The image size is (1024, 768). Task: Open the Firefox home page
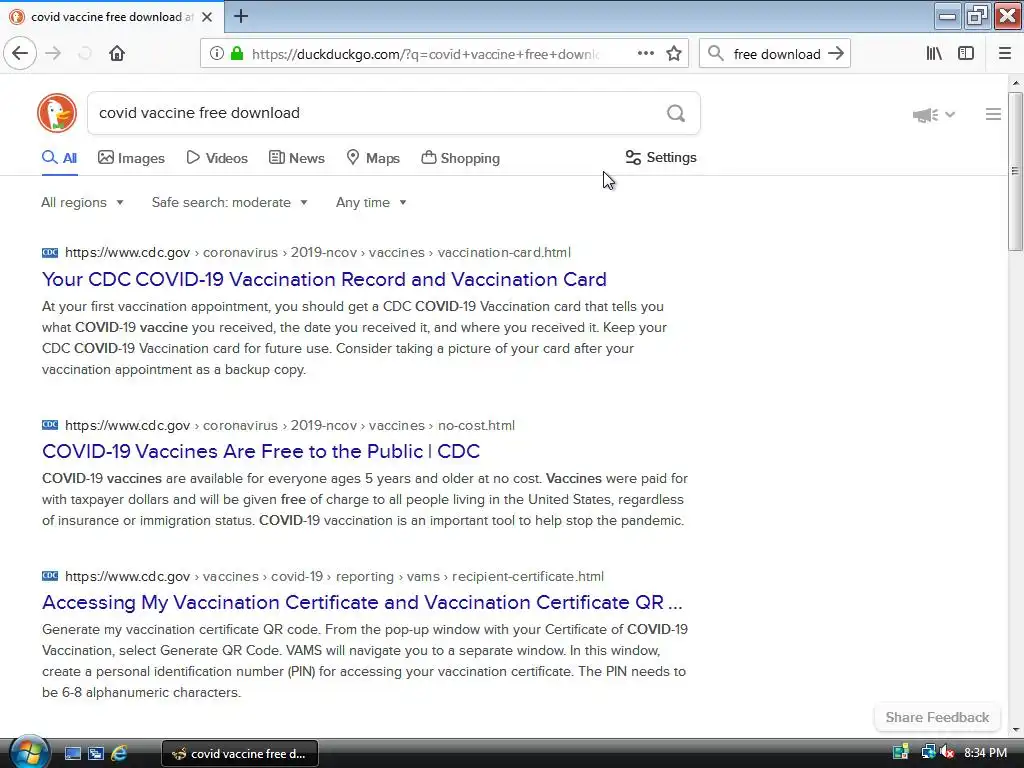[x=117, y=54]
